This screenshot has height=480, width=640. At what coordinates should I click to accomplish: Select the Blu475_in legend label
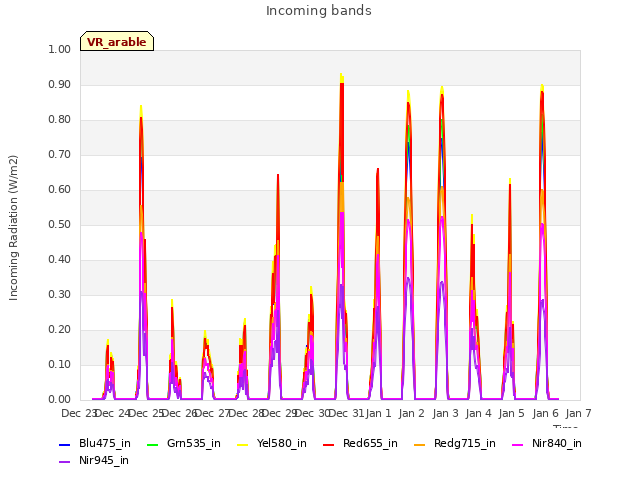(x=105, y=444)
